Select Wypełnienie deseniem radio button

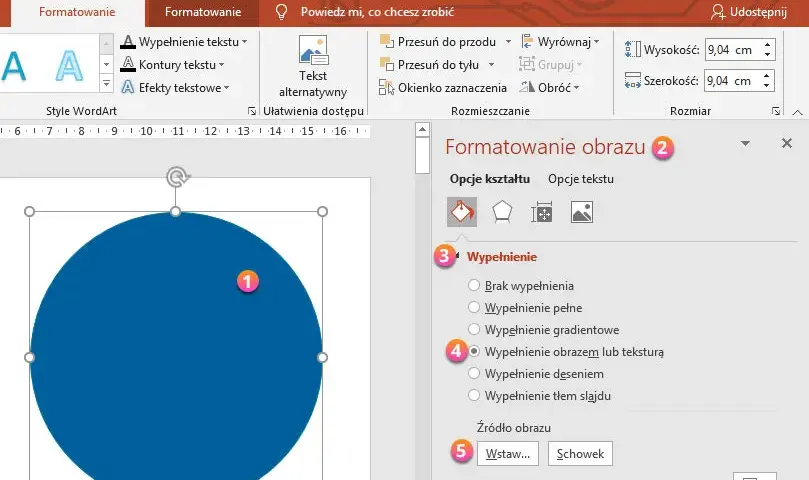pyautogui.click(x=474, y=373)
